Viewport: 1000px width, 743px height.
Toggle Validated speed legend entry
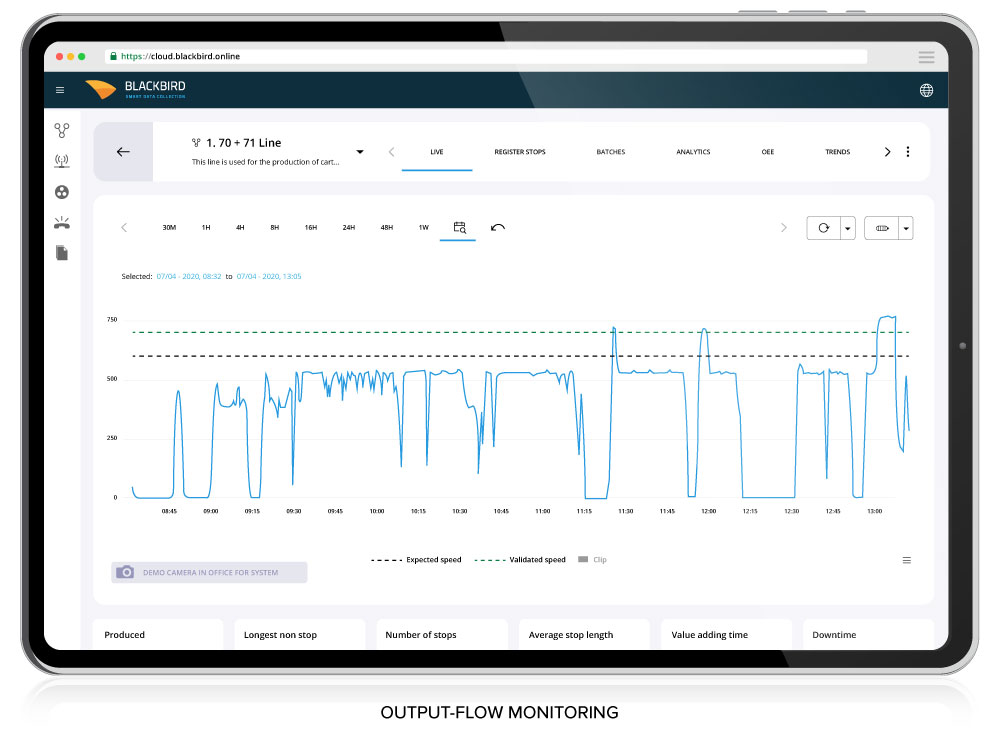pos(520,559)
